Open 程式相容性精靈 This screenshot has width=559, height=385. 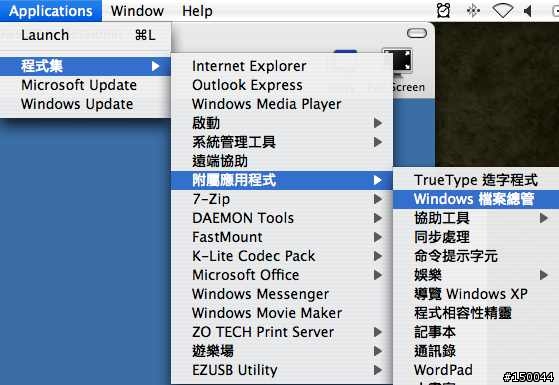(x=476, y=313)
